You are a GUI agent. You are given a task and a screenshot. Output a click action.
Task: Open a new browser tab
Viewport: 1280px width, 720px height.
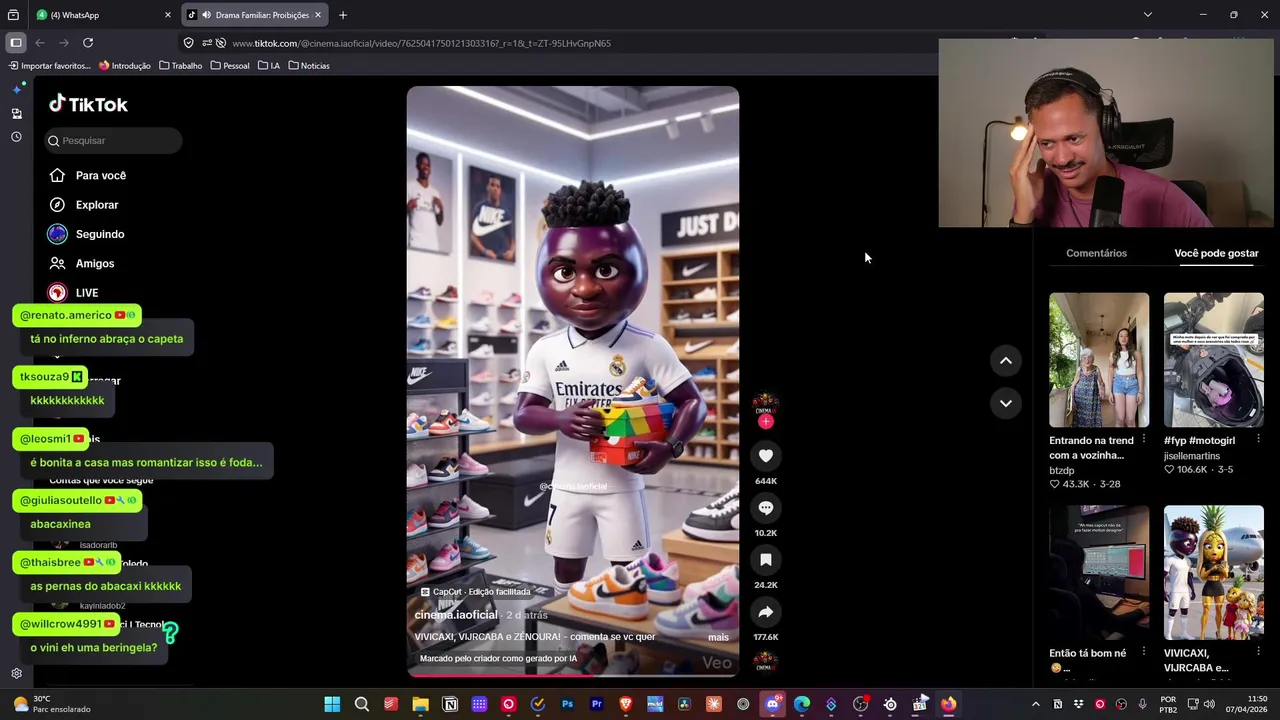coord(343,15)
